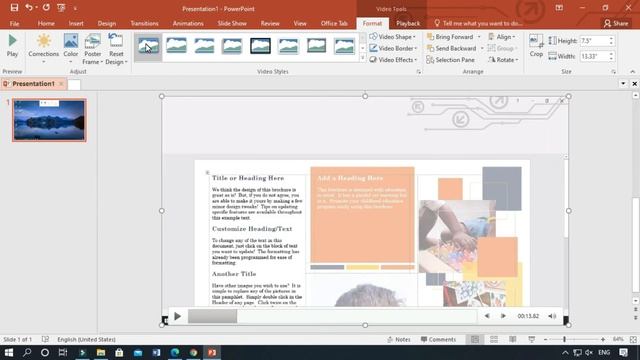Click the zoom slider
This screenshot has width=640, height=360.
573,339
